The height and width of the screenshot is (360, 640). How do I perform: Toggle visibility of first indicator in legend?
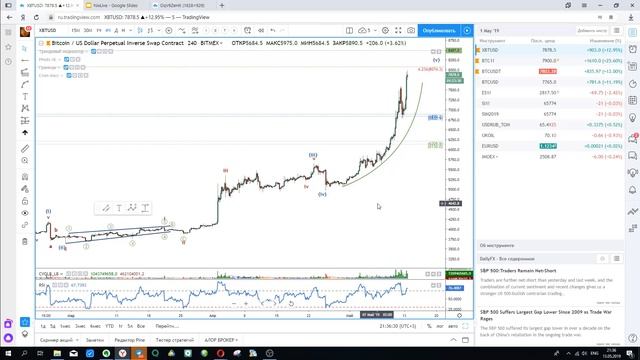[x=93, y=51]
